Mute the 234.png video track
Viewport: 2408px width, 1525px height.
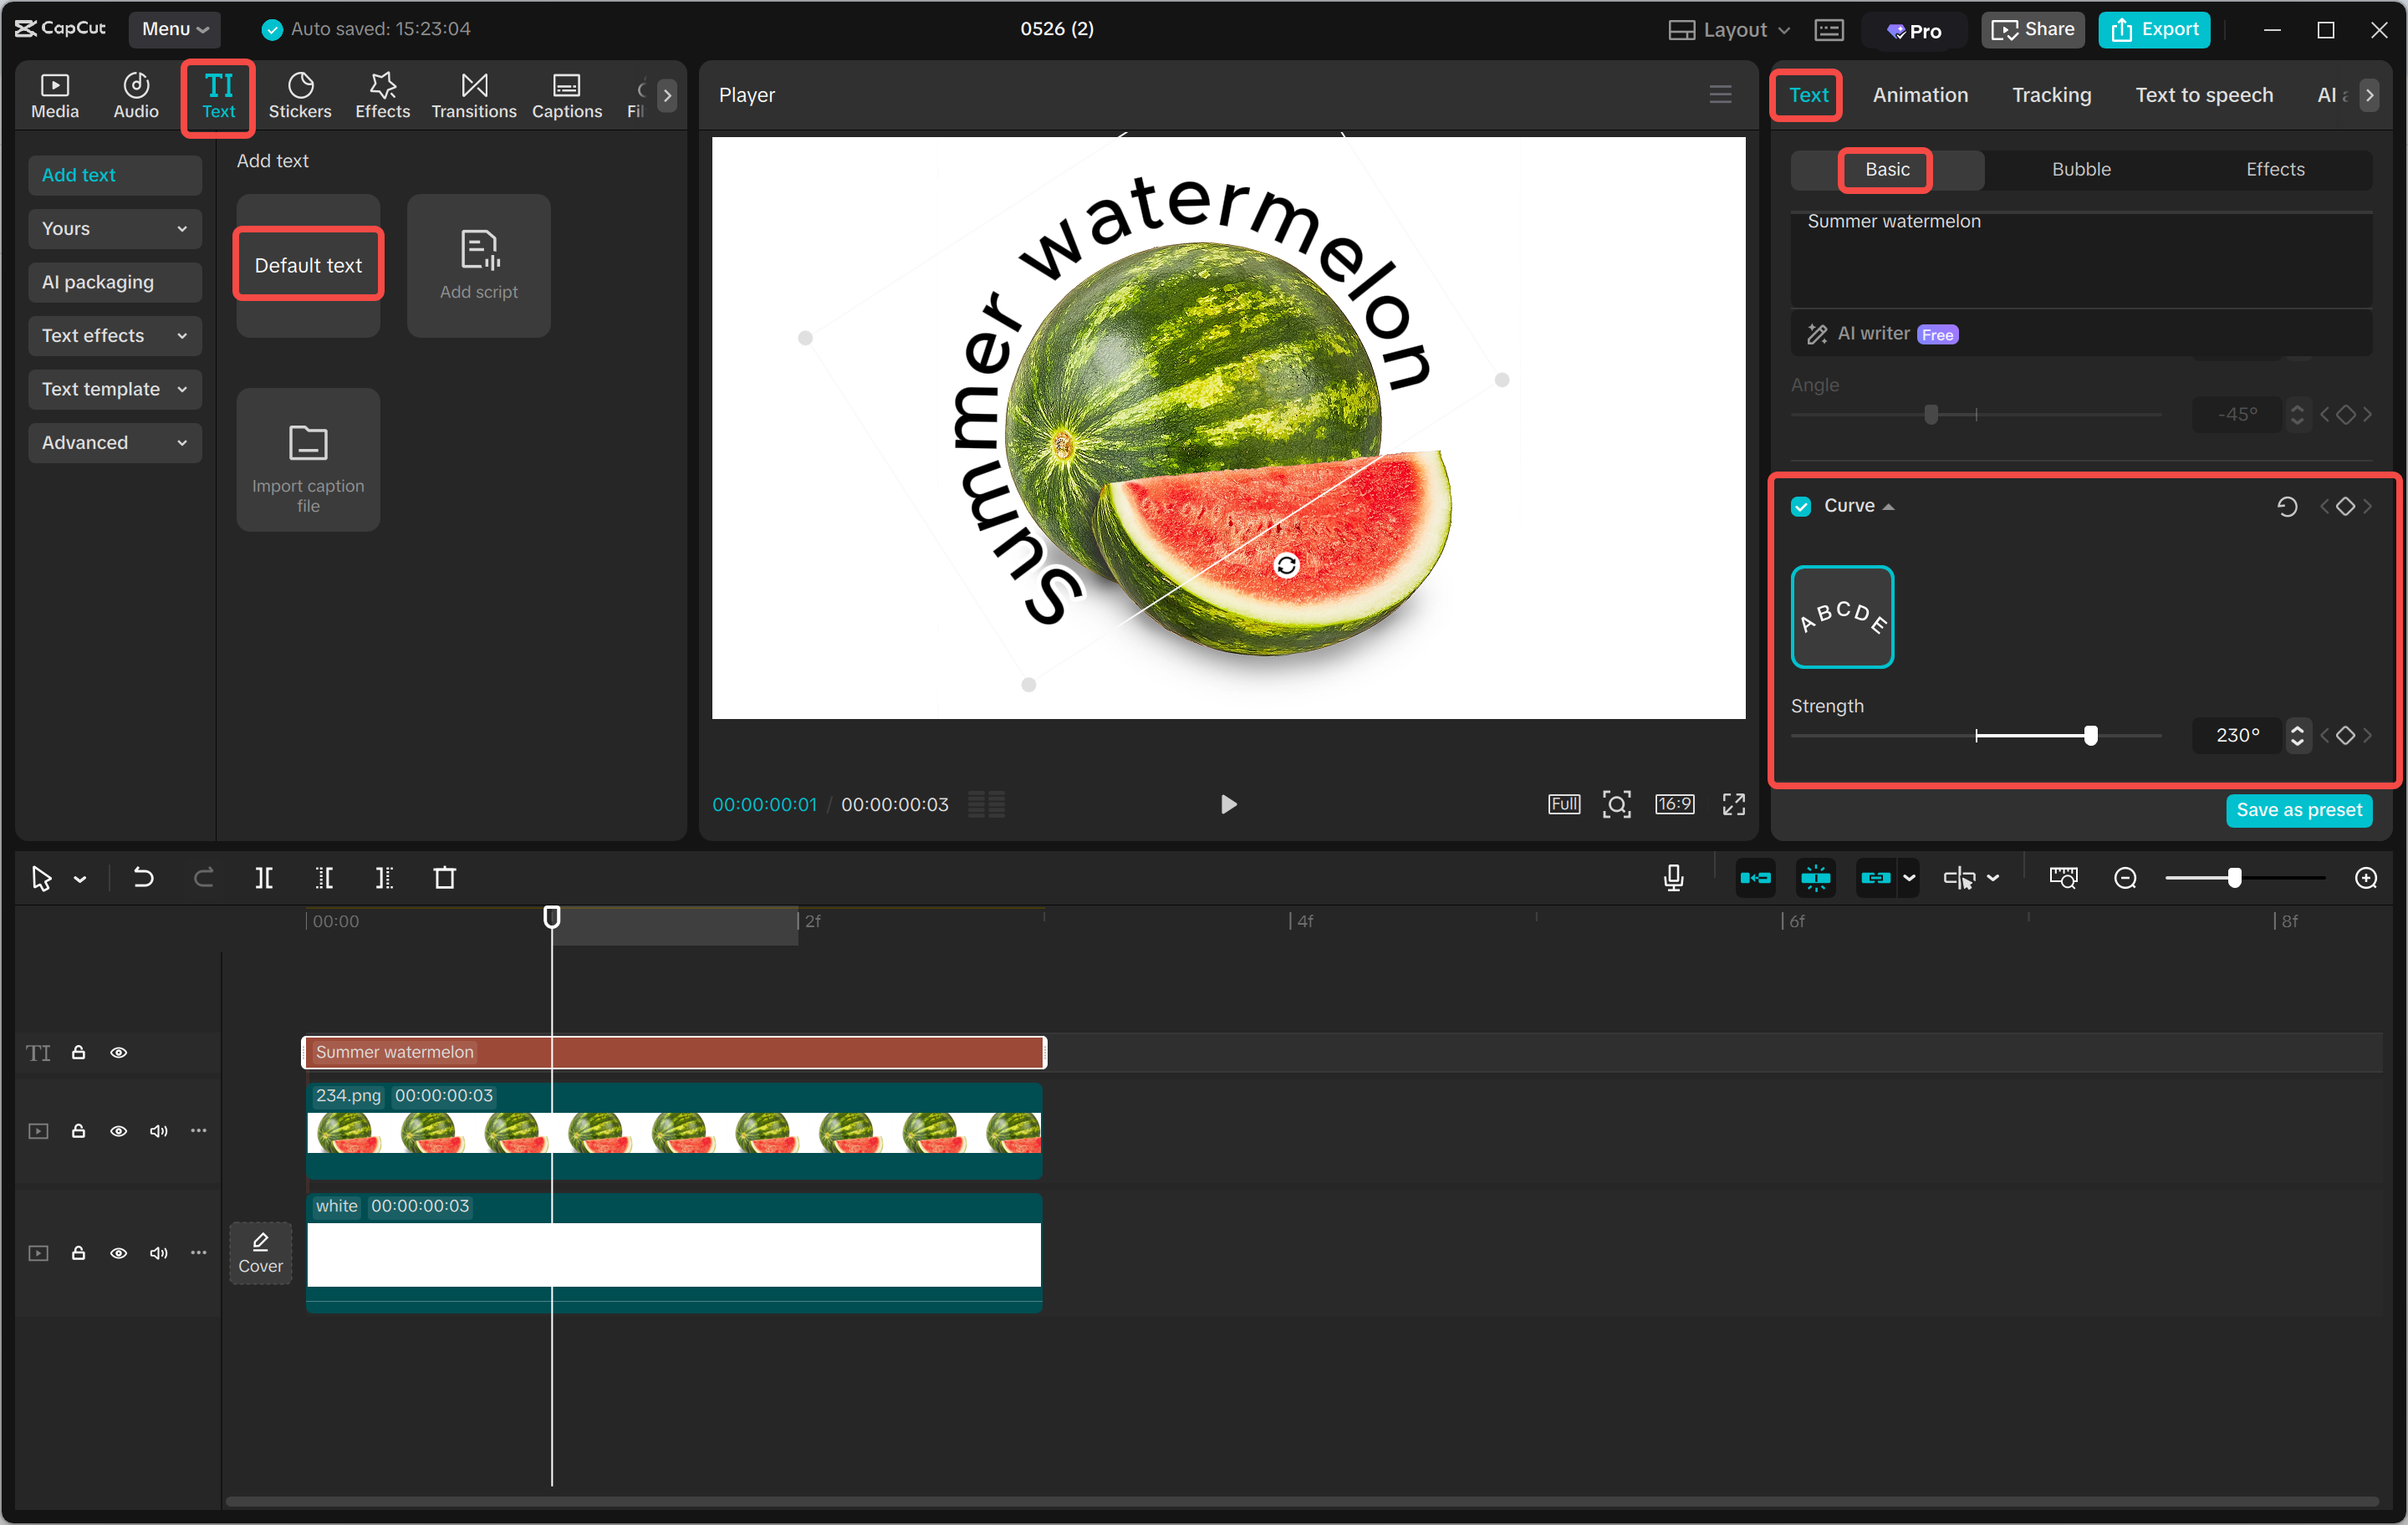(158, 1131)
